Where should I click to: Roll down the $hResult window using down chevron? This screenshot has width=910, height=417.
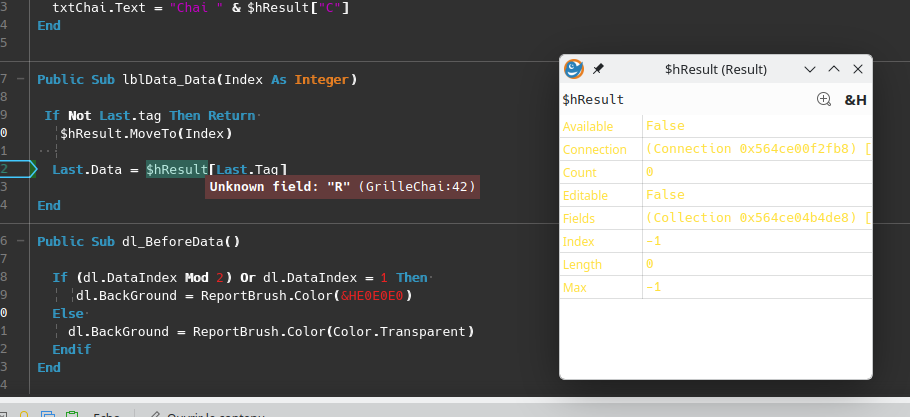pyautogui.click(x=810, y=69)
